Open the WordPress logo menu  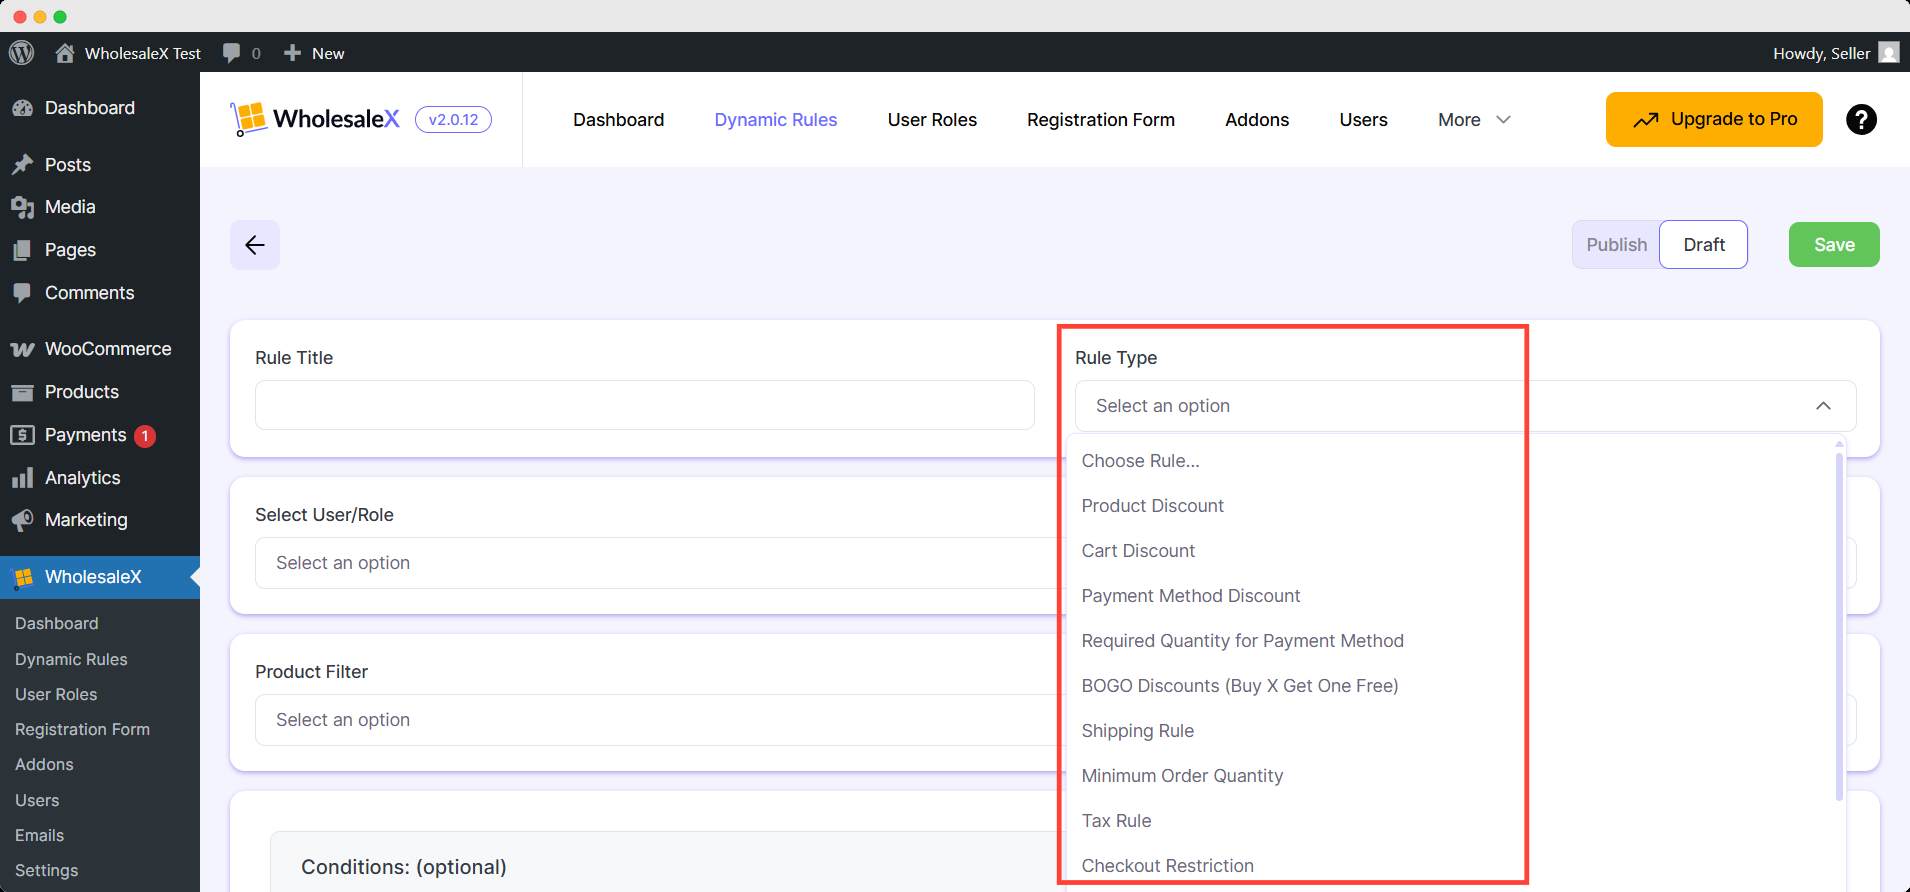pos(21,53)
